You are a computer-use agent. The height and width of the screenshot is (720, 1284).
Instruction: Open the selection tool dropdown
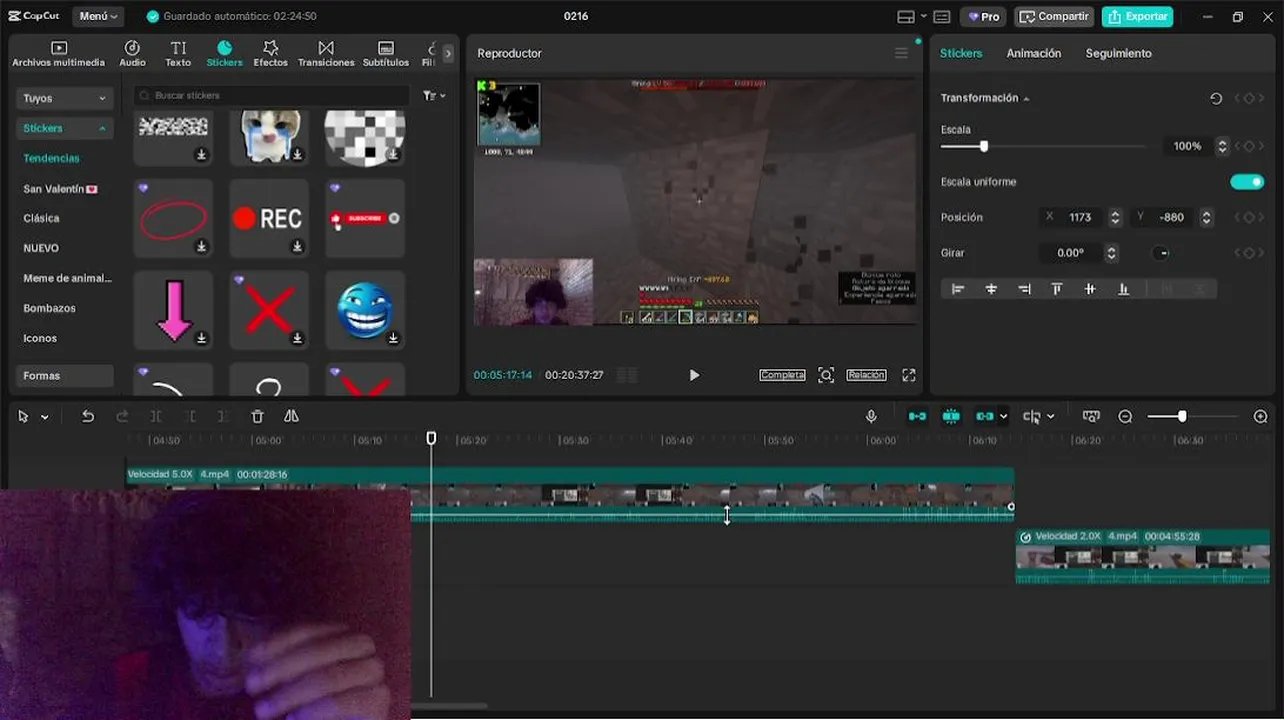[44, 417]
